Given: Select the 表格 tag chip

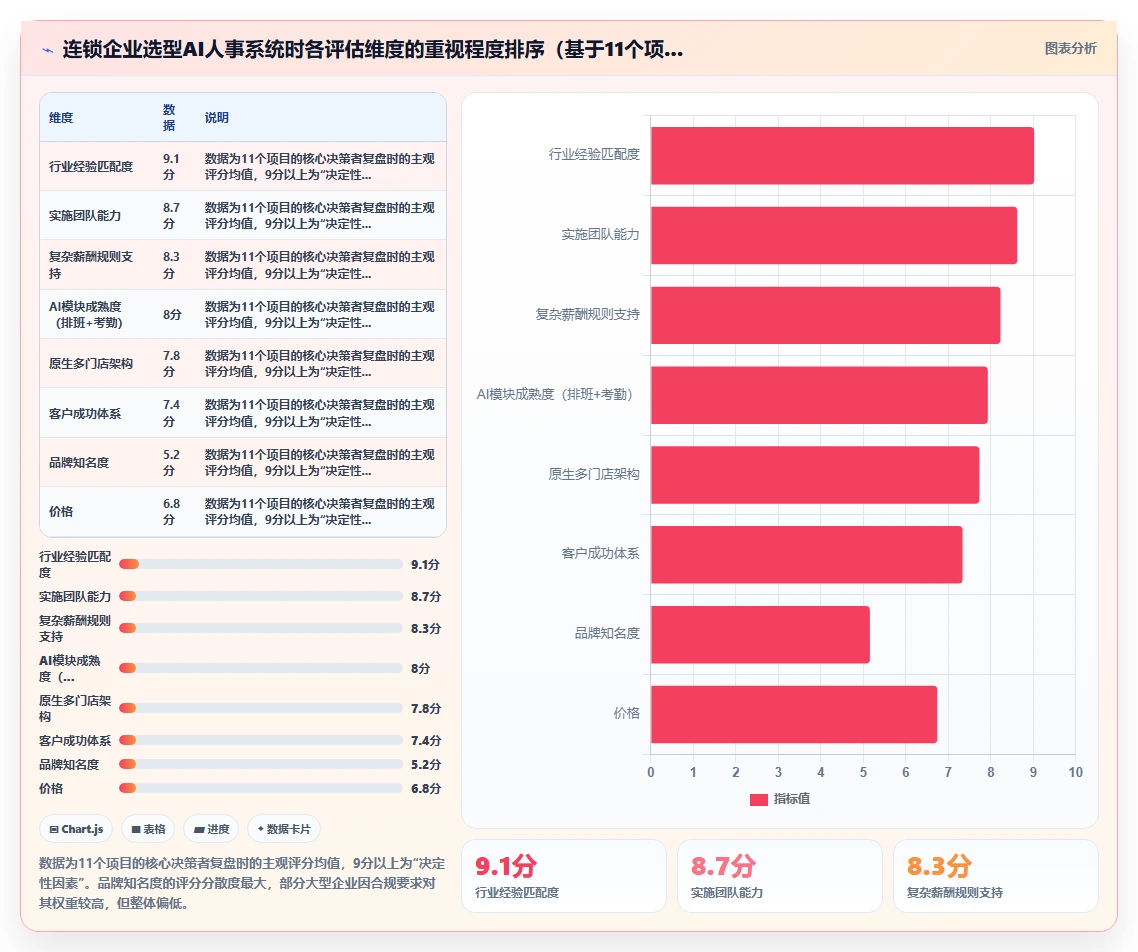Looking at the screenshot, I should [148, 829].
